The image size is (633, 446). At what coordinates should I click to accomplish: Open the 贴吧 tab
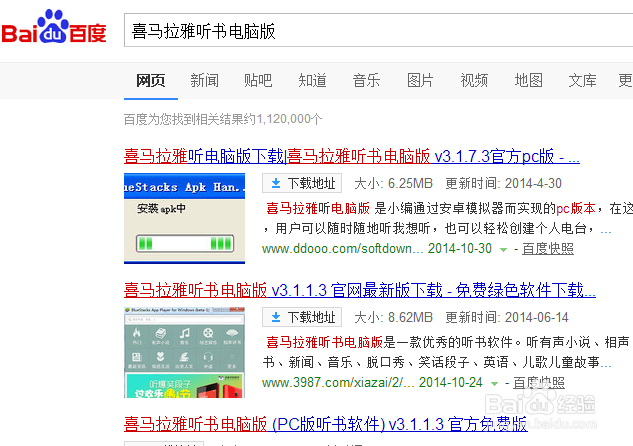258,80
